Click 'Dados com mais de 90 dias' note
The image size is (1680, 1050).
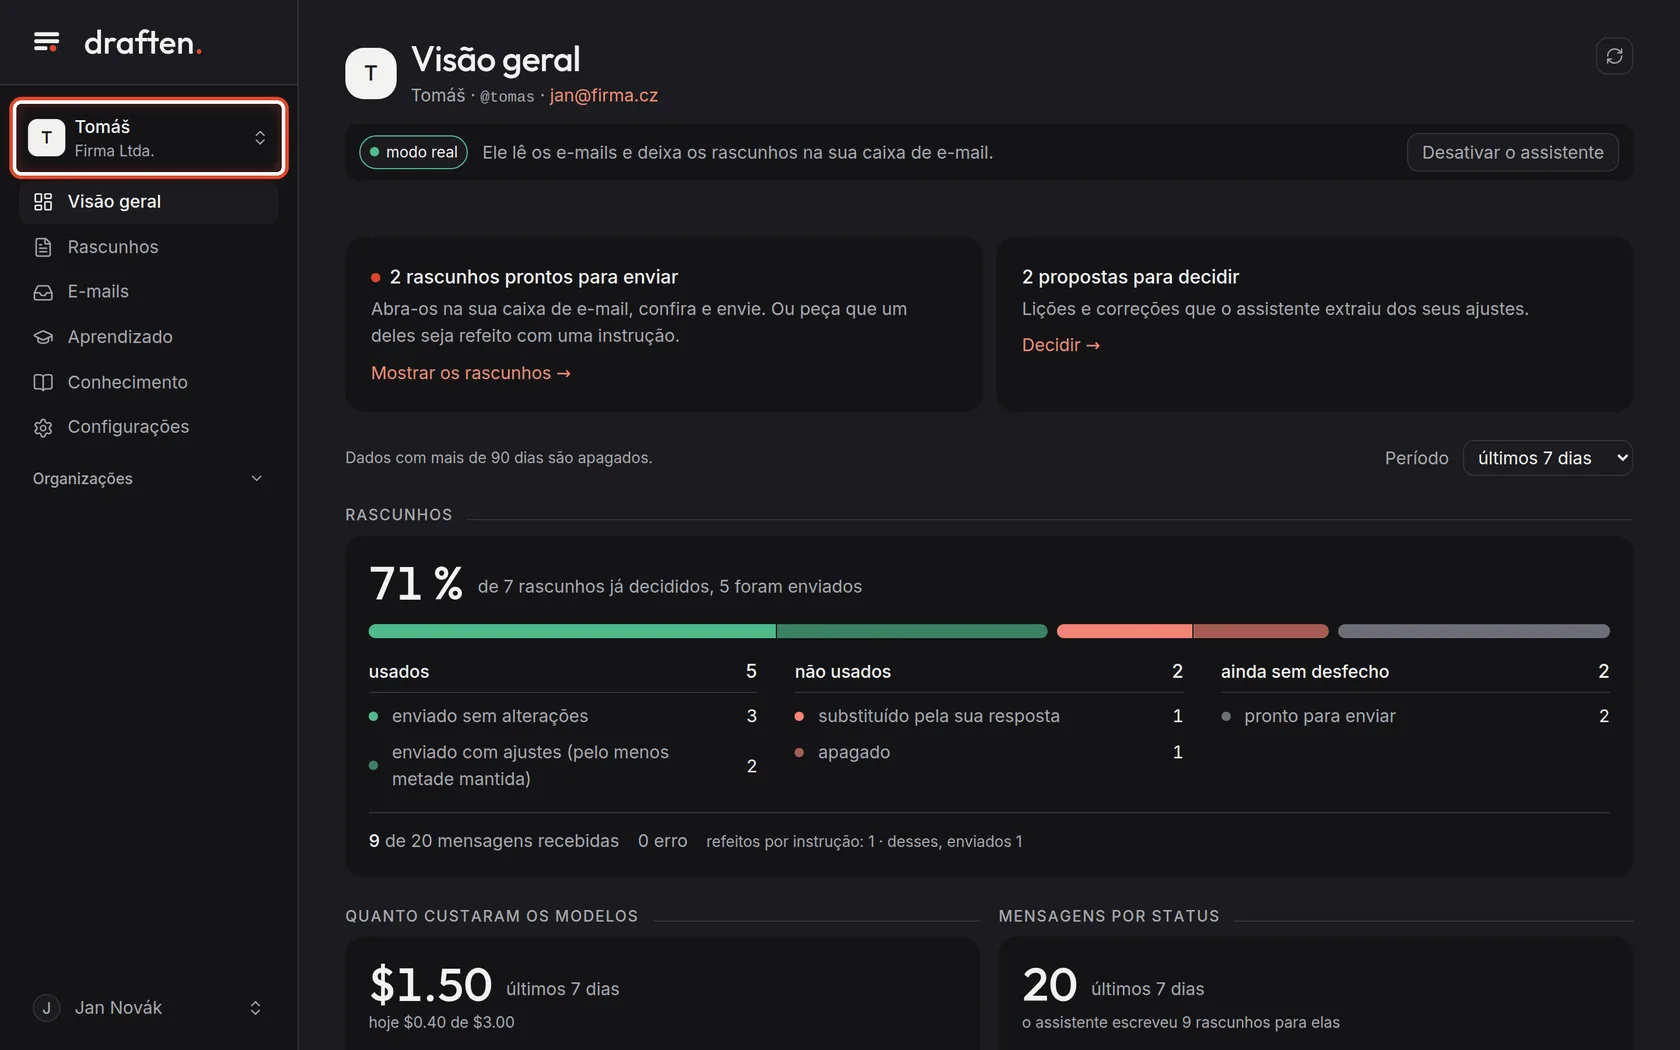tap(499, 458)
